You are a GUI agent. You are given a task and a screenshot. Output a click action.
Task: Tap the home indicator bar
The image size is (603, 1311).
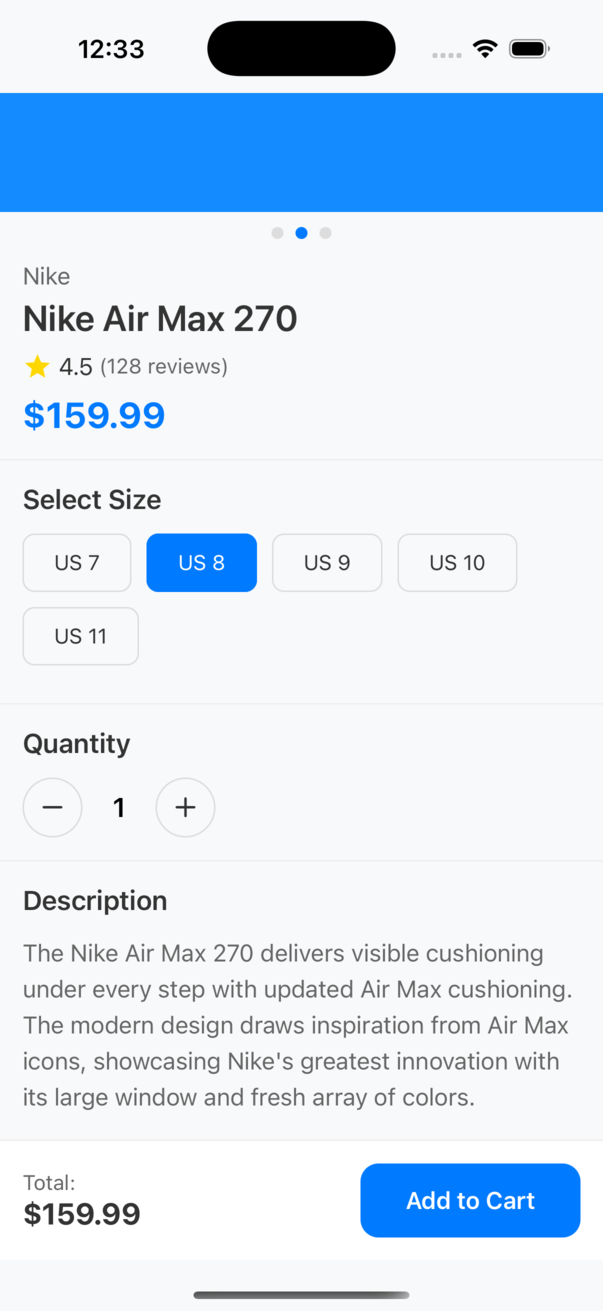(x=301, y=1295)
